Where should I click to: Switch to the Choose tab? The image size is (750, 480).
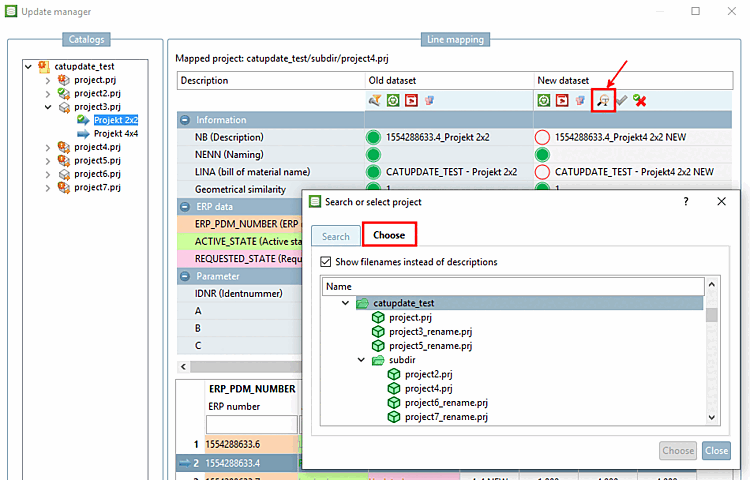[389, 235]
